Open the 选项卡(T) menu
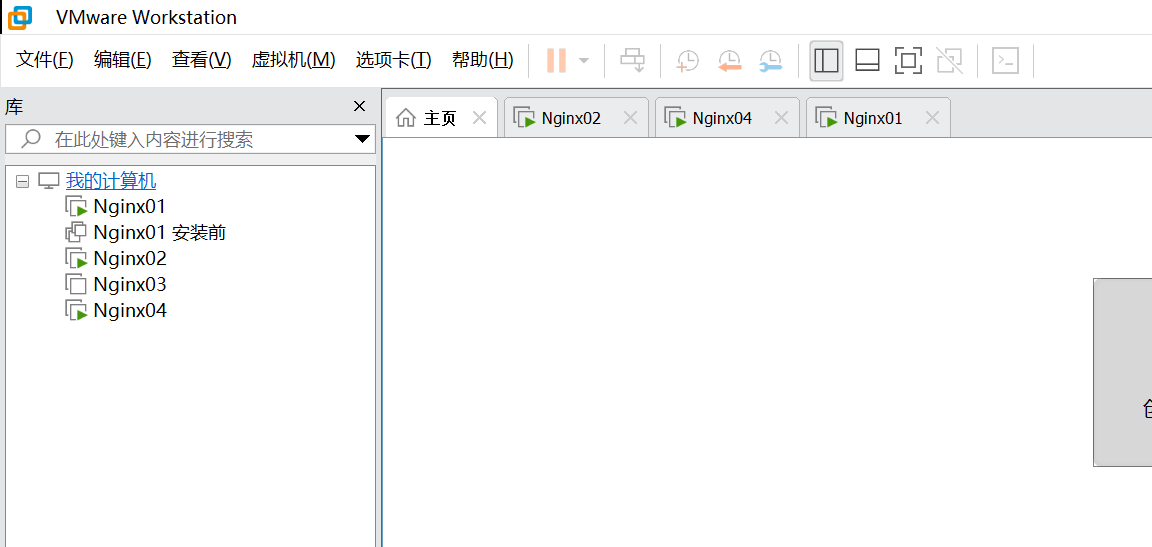The height and width of the screenshot is (547, 1152). [393, 59]
